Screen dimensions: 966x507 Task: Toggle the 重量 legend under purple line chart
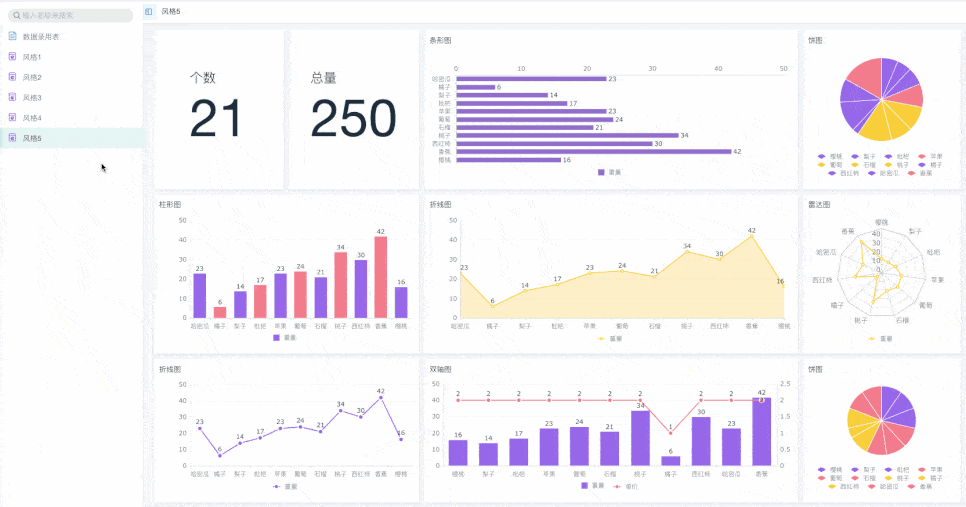point(285,487)
